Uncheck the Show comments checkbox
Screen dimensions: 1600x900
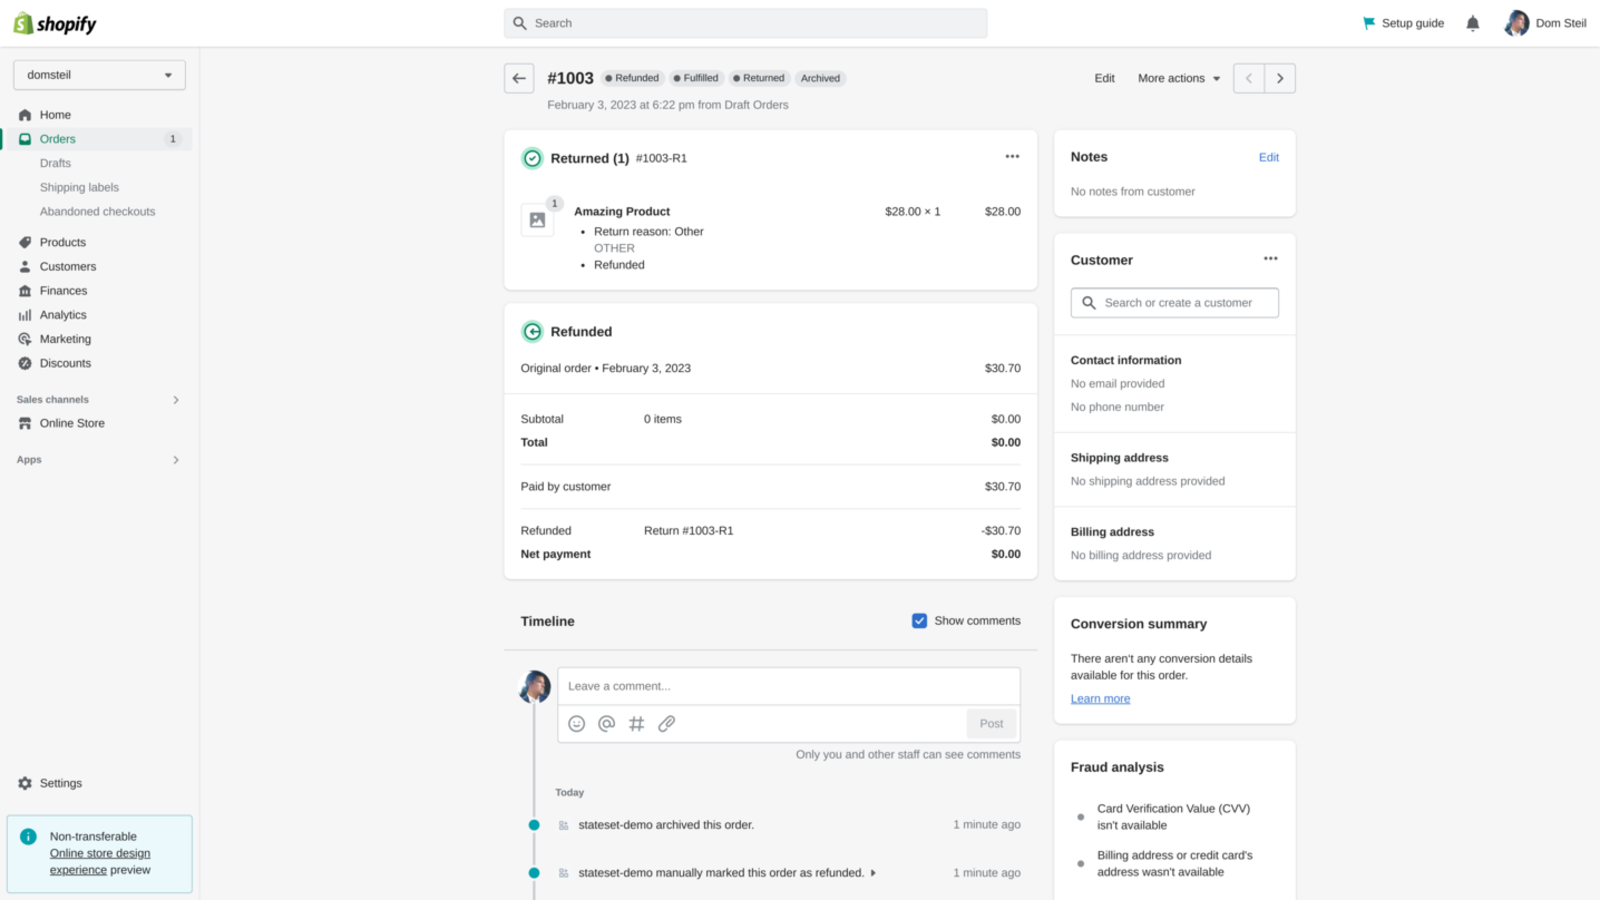pyautogui.click(x=919, y=621)
